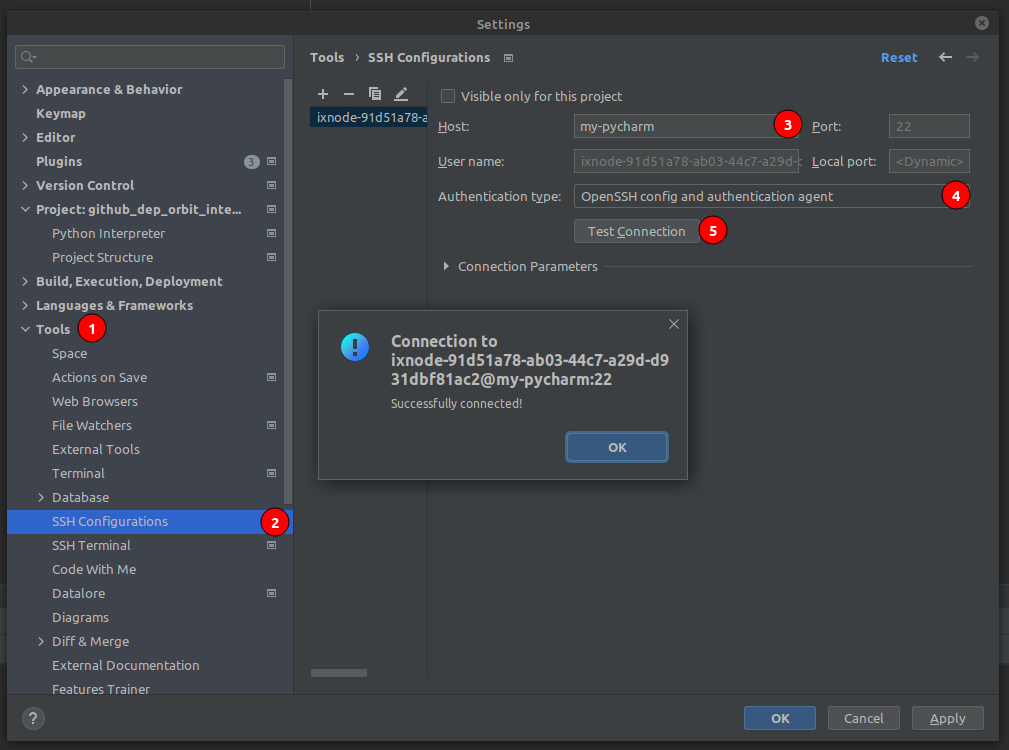Click the sidebar scrollbar
The width and height of the screenshot is (1009, 750).
288,300
